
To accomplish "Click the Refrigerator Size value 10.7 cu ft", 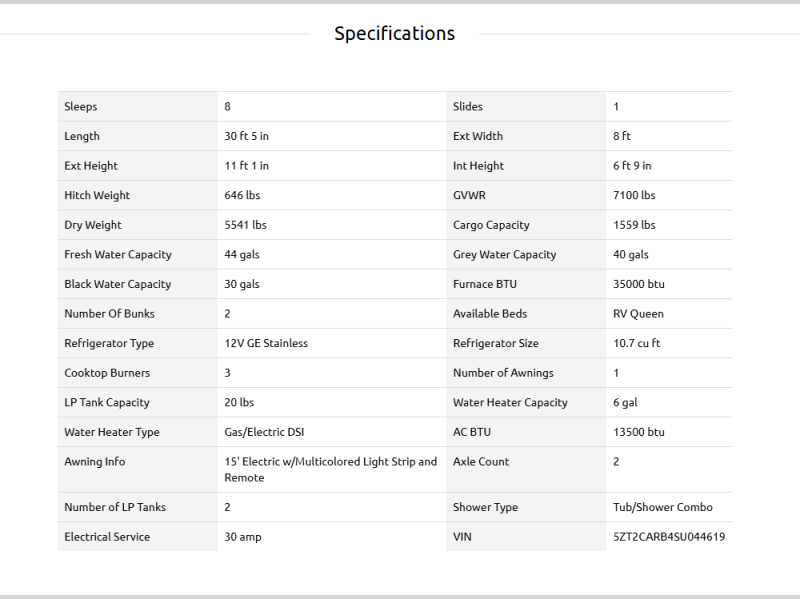I will coord(636,343).
